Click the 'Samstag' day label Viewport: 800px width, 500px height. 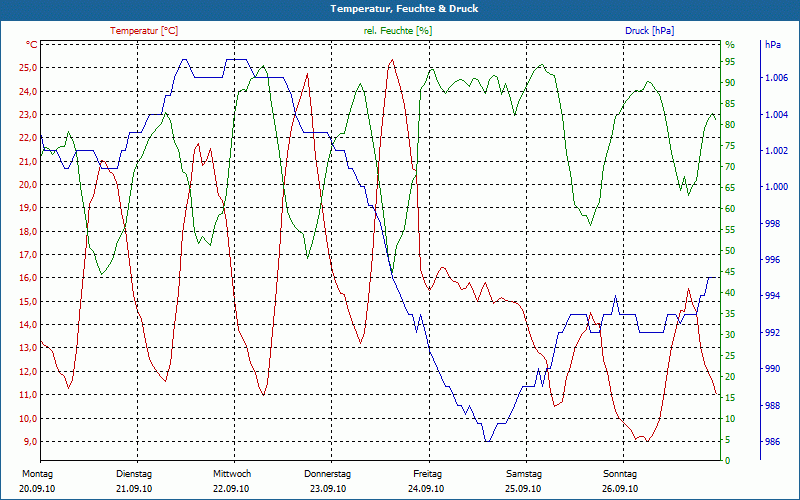[x=523, y=474]
